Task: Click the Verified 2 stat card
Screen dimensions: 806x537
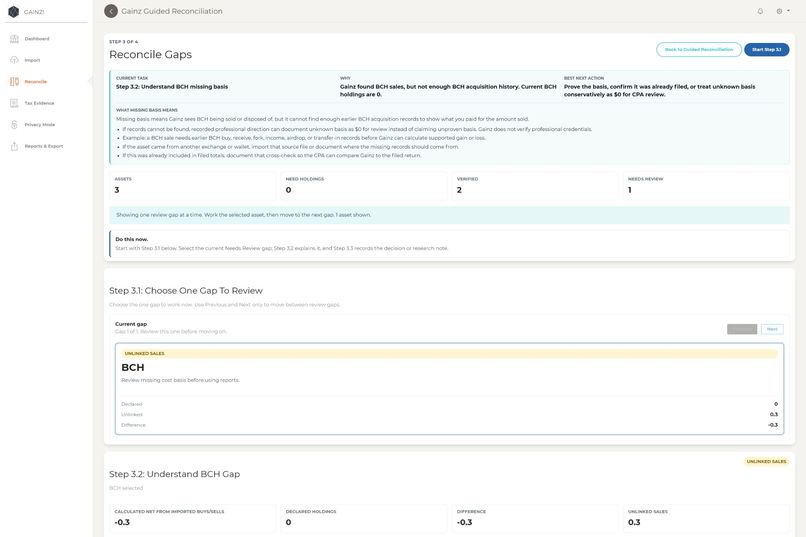Action: 535,186
